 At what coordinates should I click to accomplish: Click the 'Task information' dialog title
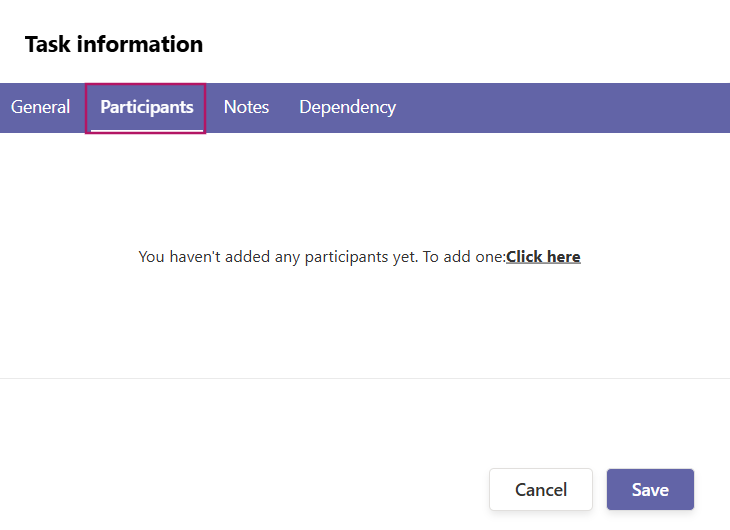click(x=114, y=44)
